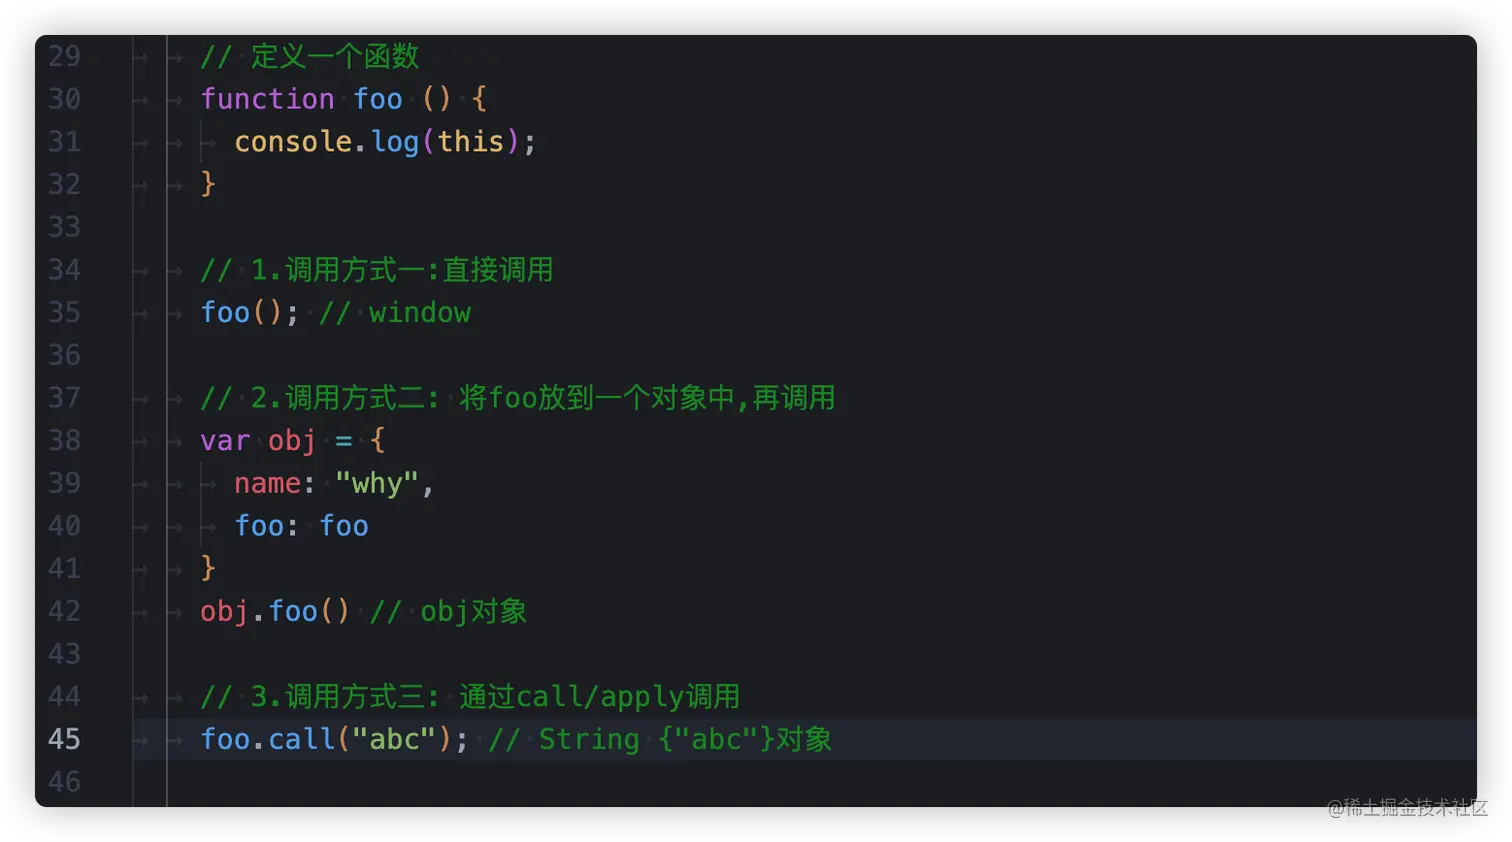Click line number 42 in the gutter
Screen dimensions: 1512x842
pyautogui.click(x=64, y=611)
